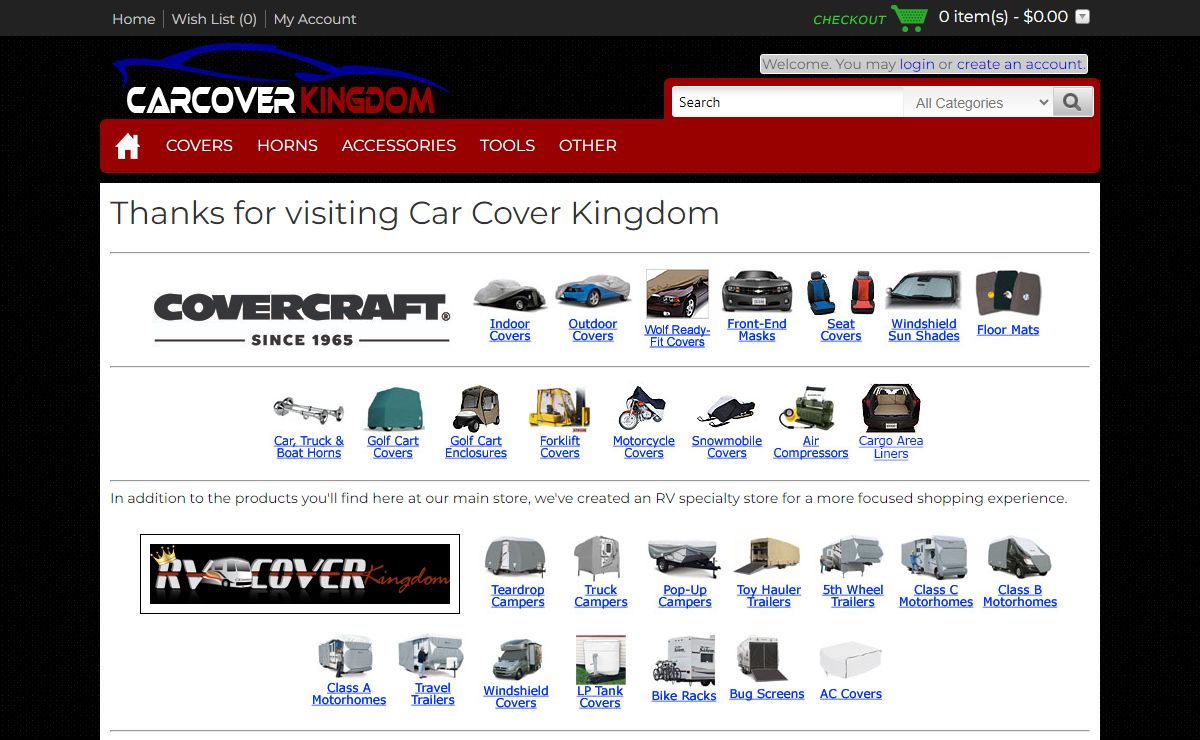Click the Car, Truck & Boat Horns image
1200x740 pixels.
[x=309, y=410]
